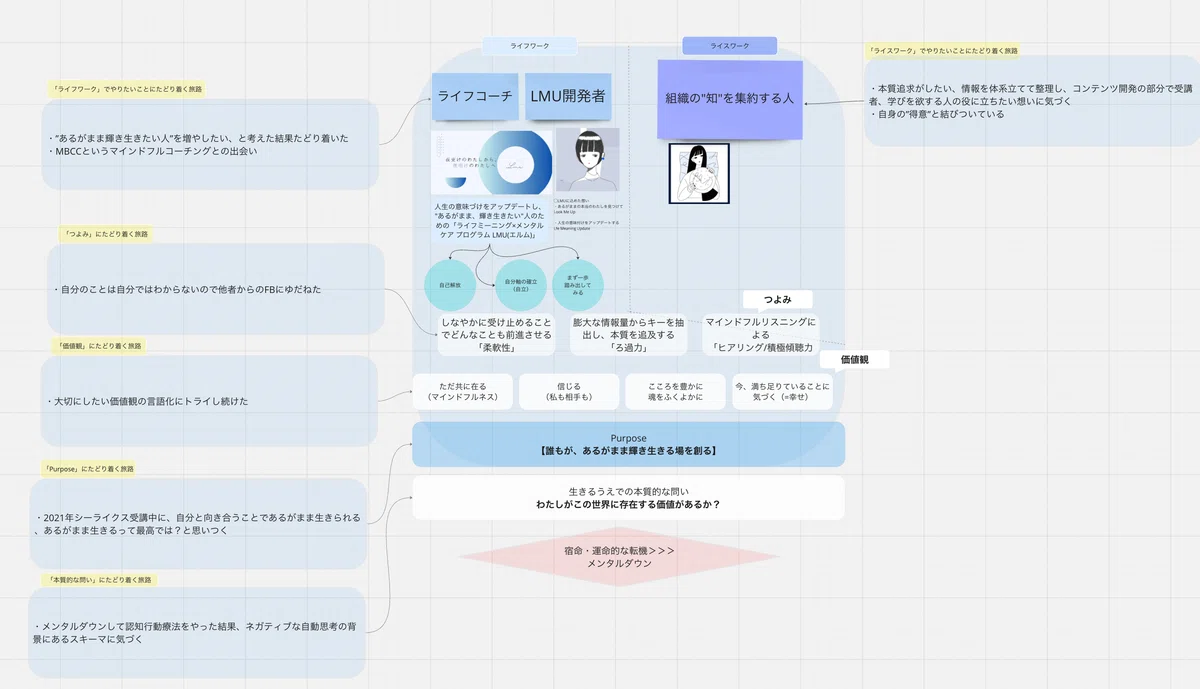The width and height of the screenshot is (1200, 689).
Task: Click the ライフコーチ sticky note
Action: 475,97
